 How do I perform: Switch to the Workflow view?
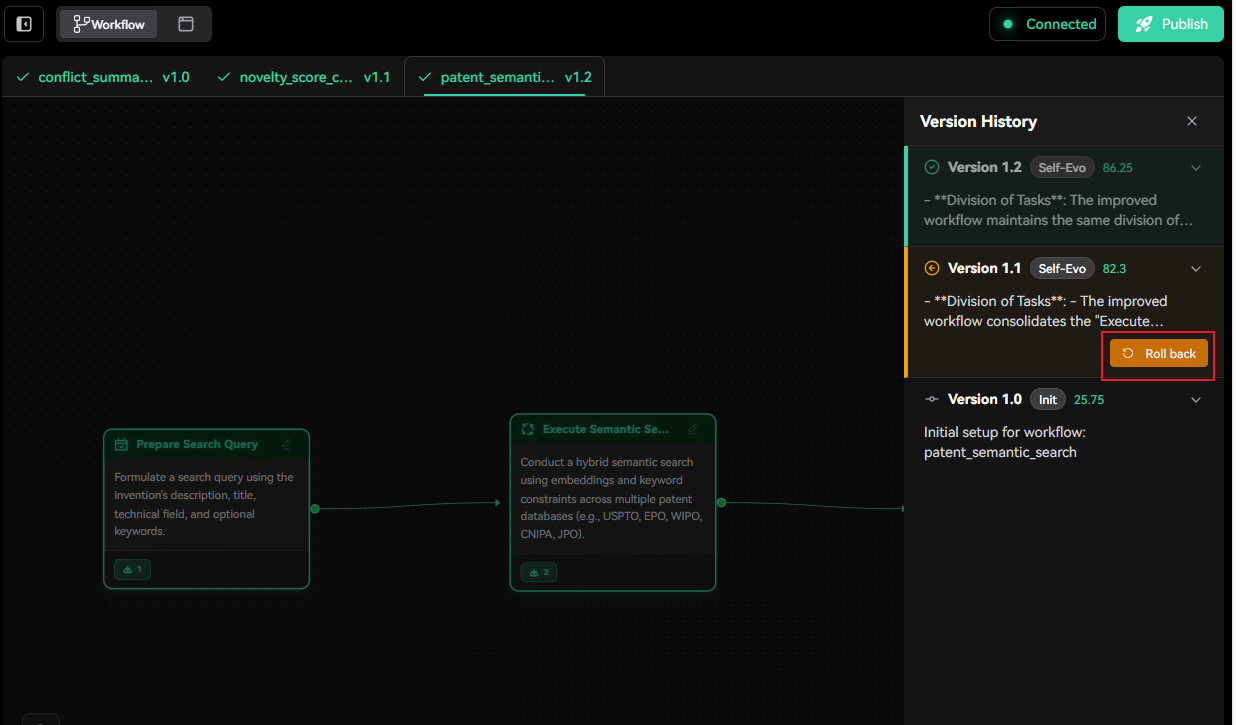108,24
